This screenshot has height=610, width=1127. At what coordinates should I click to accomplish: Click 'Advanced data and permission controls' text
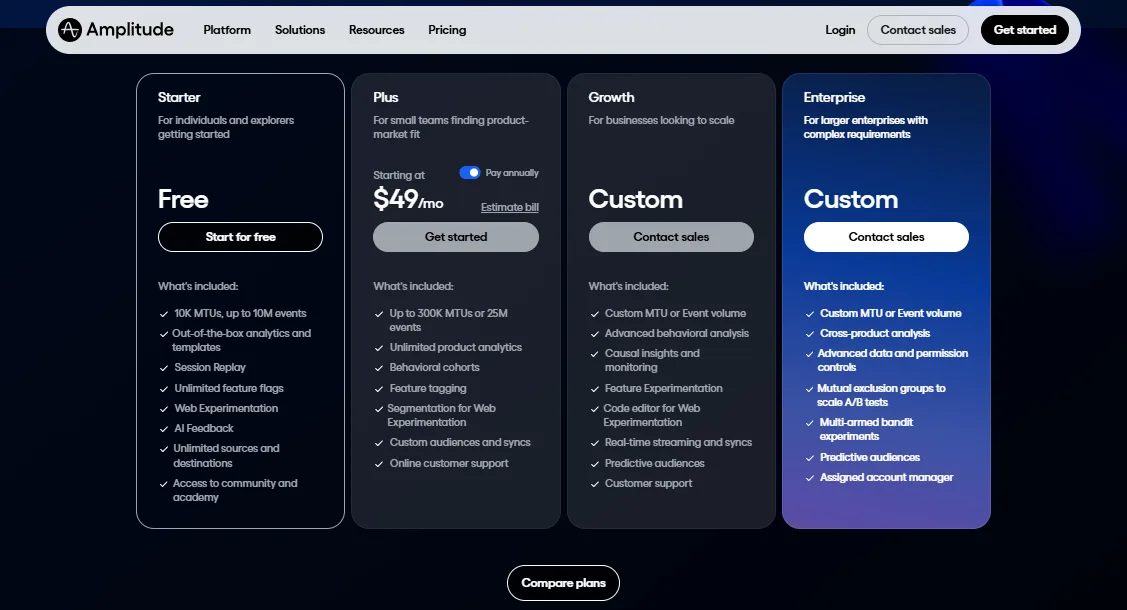click(x=893, y=360)
